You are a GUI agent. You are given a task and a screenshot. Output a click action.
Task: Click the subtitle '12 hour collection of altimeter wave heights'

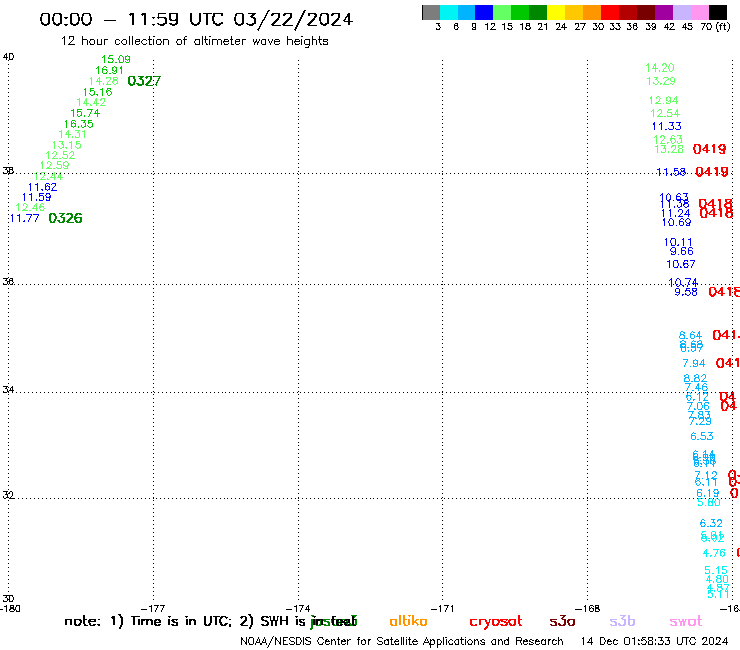coord(194,41)
